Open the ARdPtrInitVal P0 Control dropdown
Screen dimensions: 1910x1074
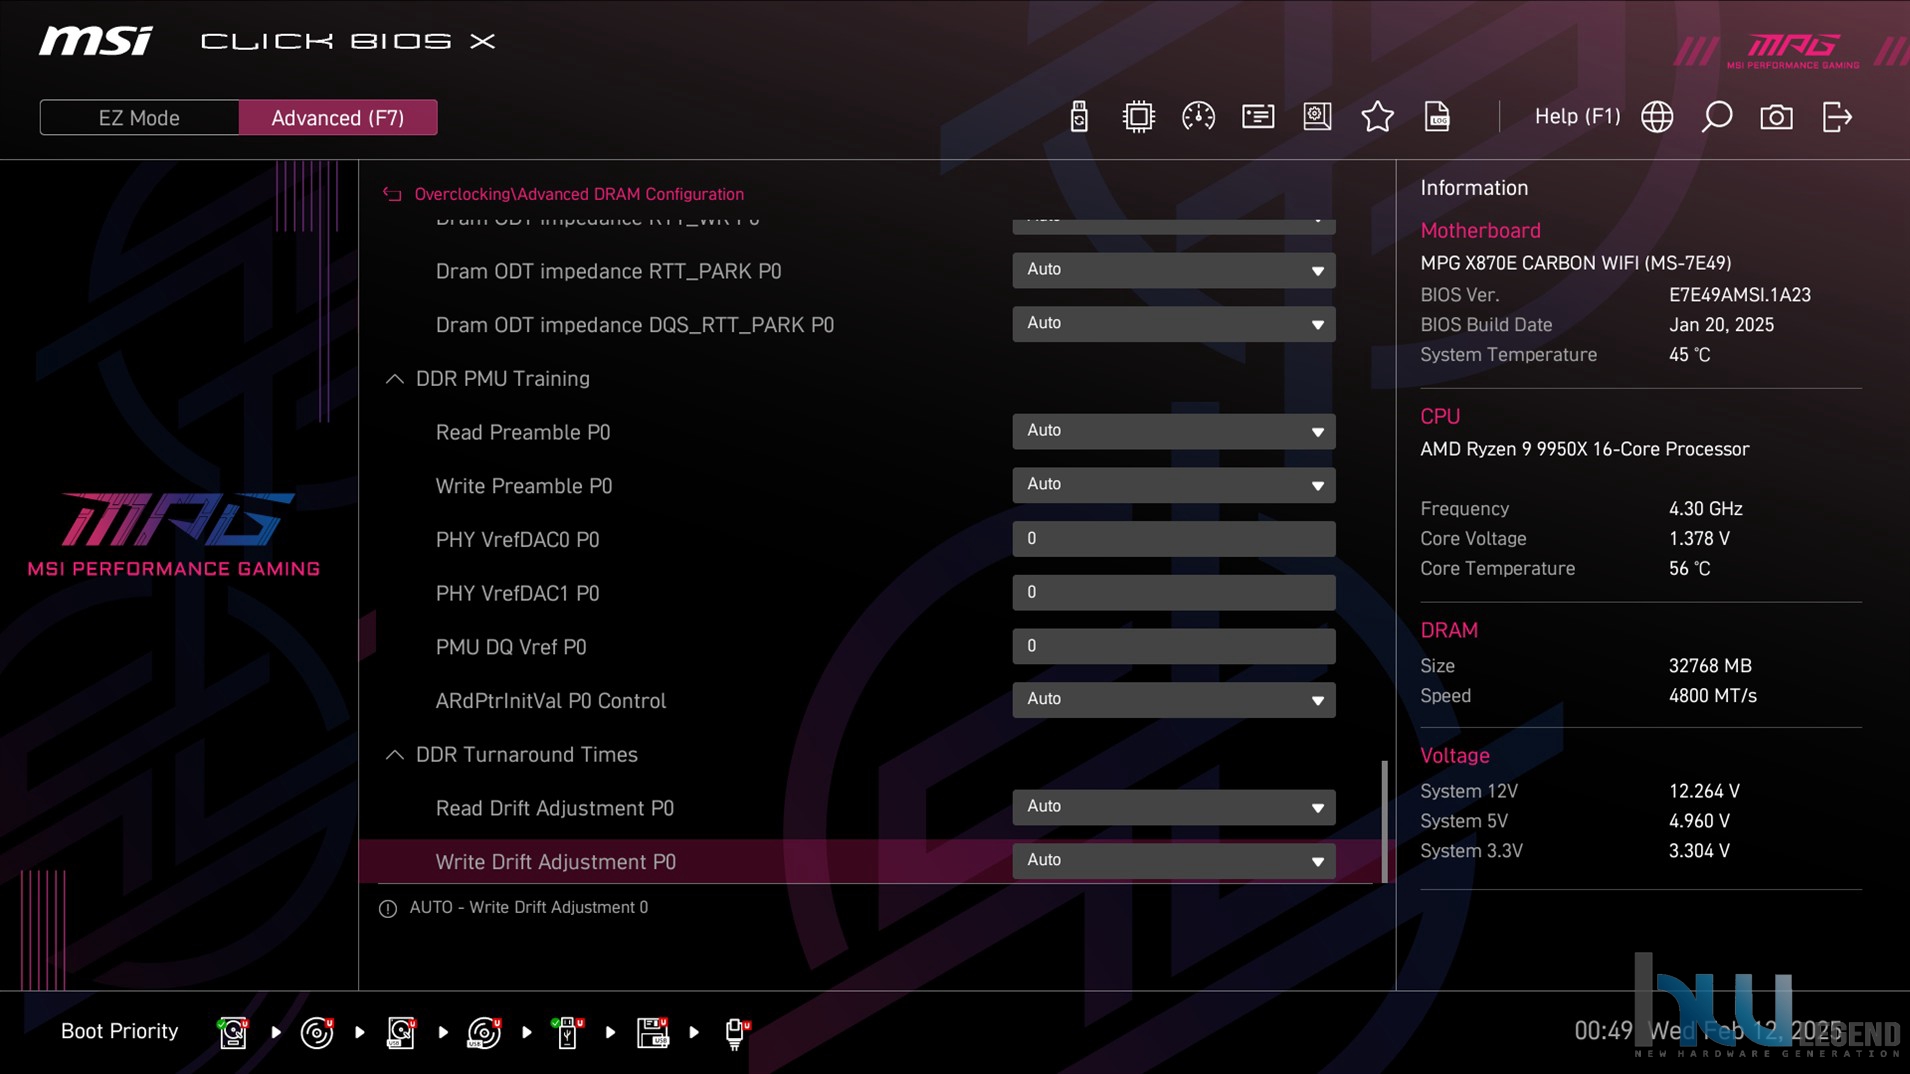coord(1173,700)
